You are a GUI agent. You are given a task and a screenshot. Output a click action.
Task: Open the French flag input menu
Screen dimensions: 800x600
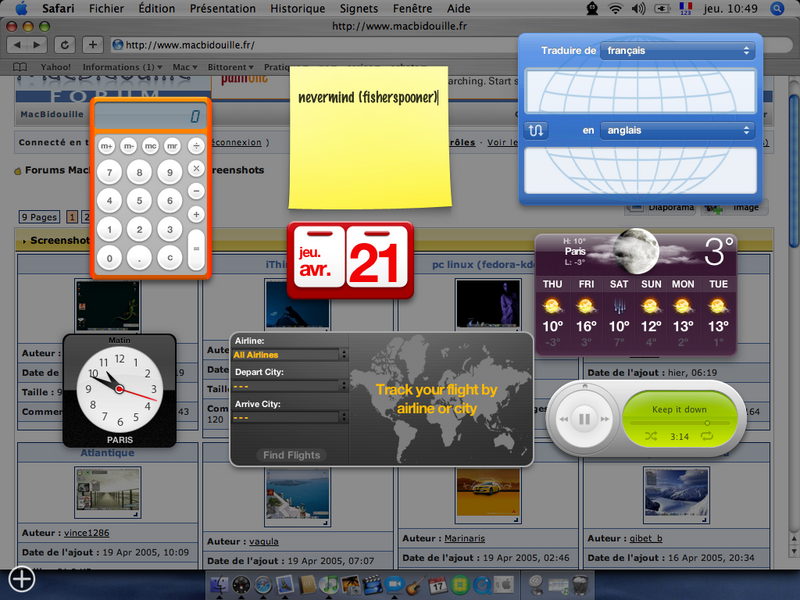[685, 9]
